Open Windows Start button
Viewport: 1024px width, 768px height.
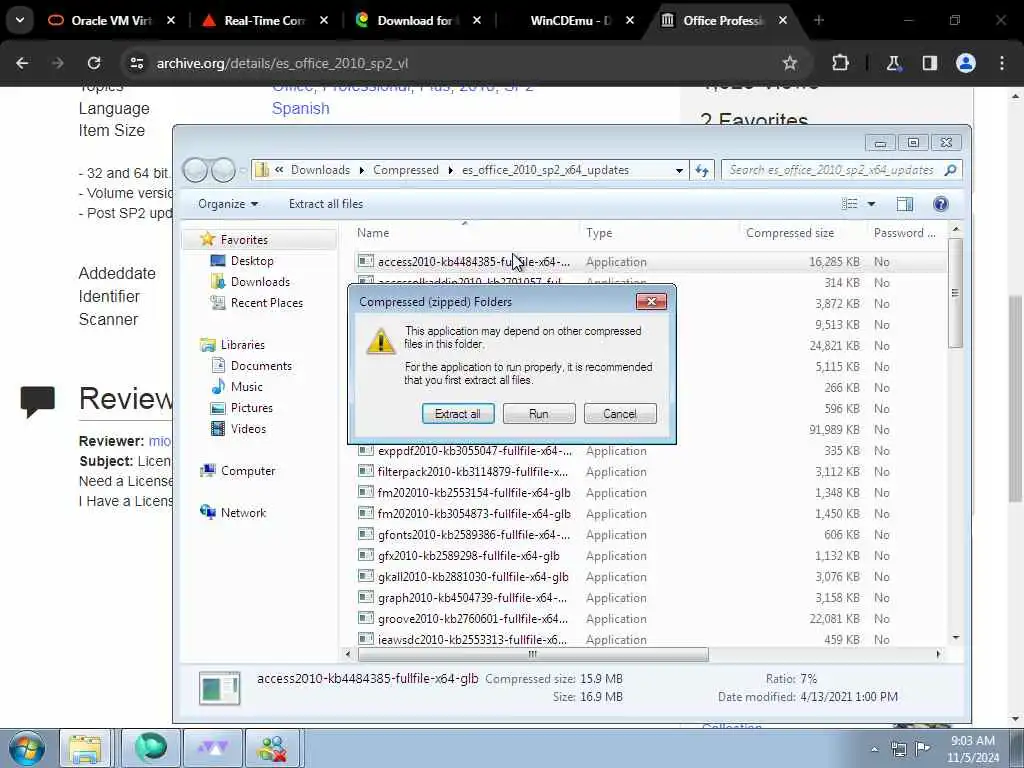[26, 748]
